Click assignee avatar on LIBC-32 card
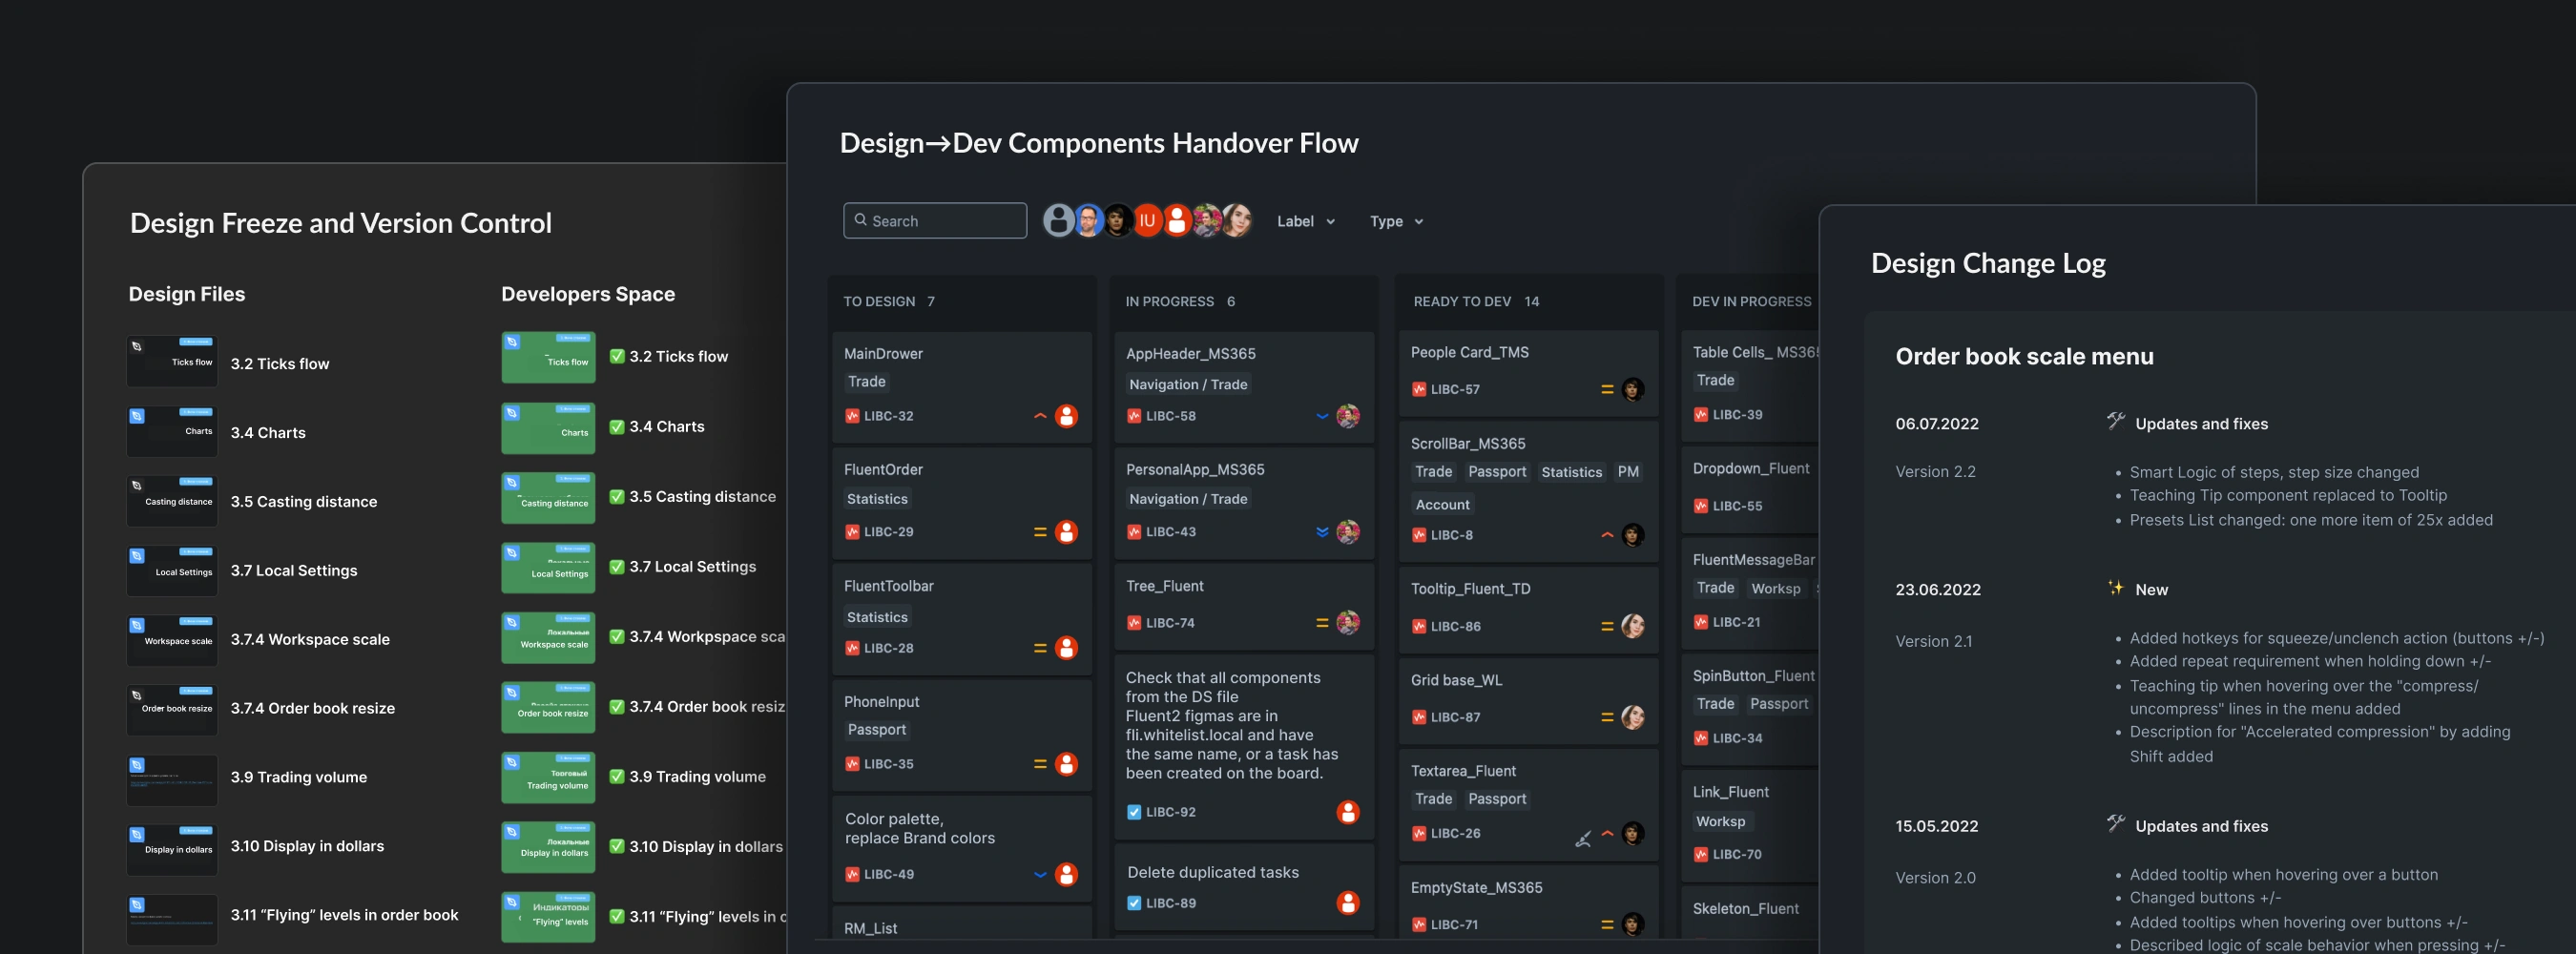The height and width of the screenshot is (954, 2576). (1066, 416)
